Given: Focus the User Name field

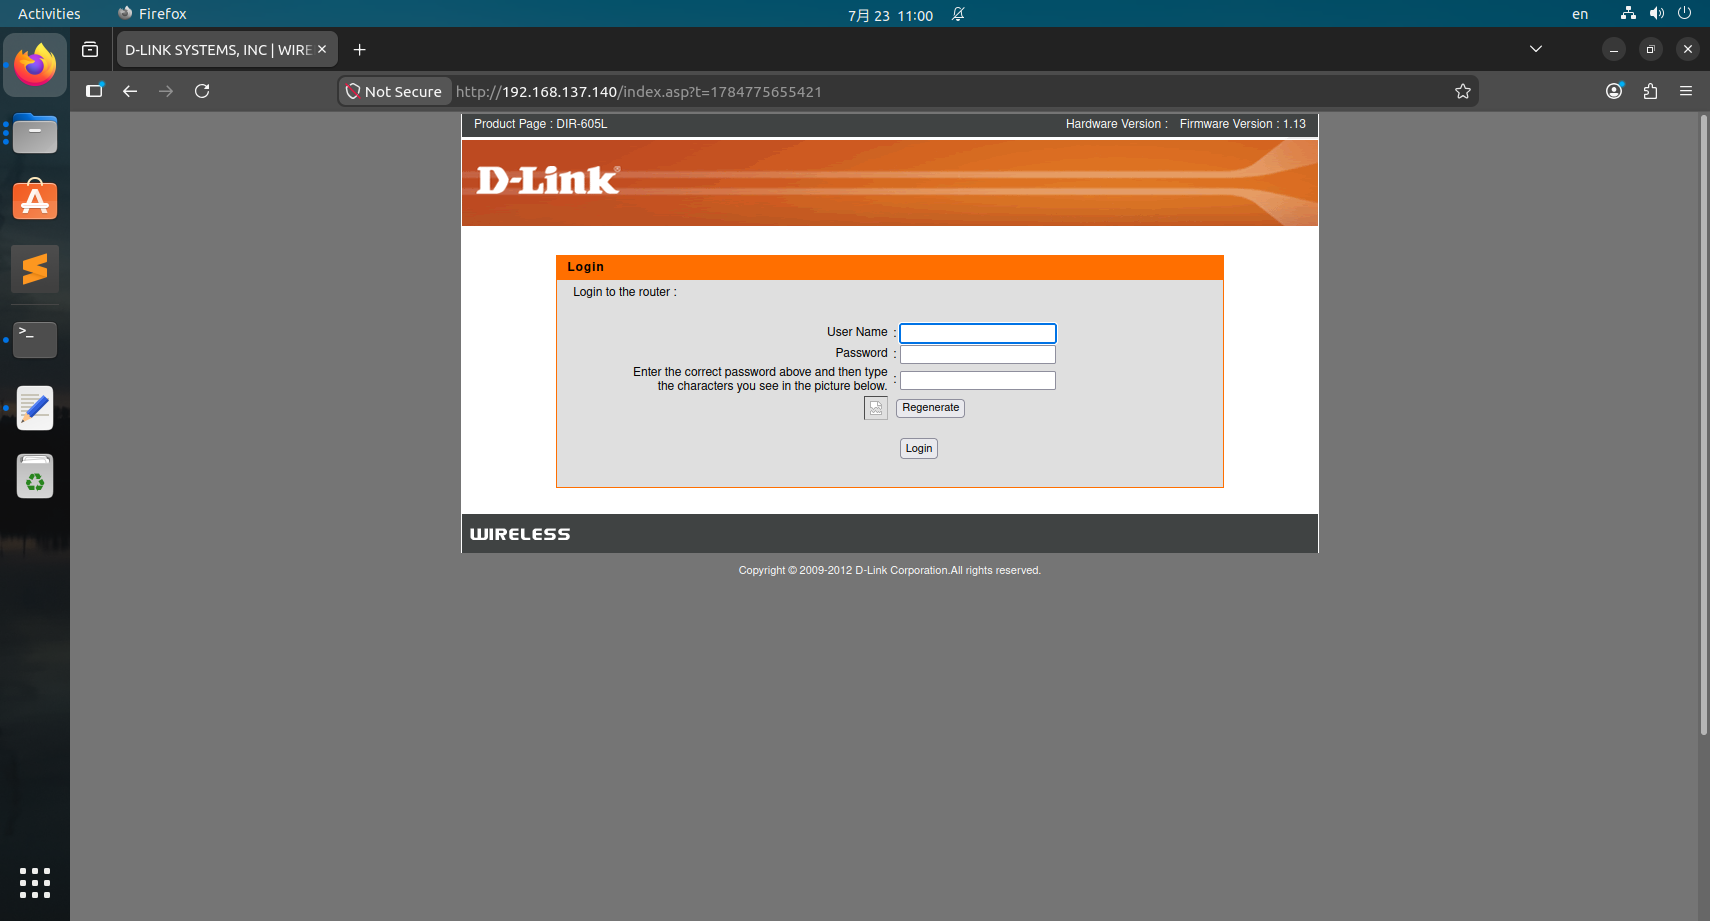Looking at the screenshot, I should click(x=978, y=333).
